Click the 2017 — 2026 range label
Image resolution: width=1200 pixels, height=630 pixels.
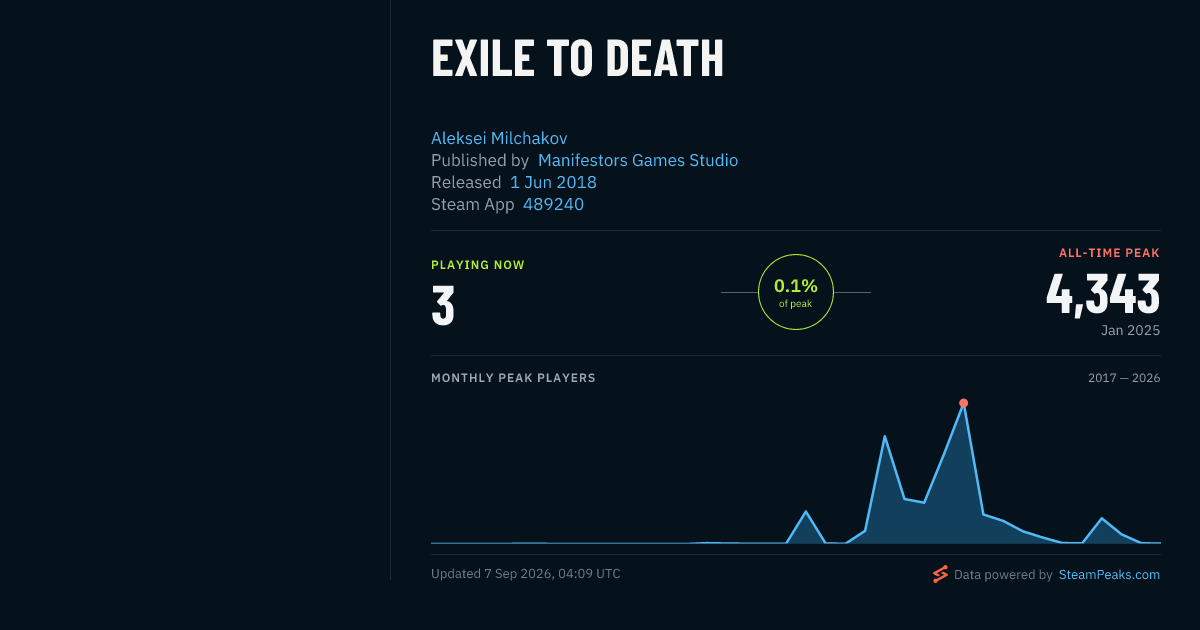1124,378
